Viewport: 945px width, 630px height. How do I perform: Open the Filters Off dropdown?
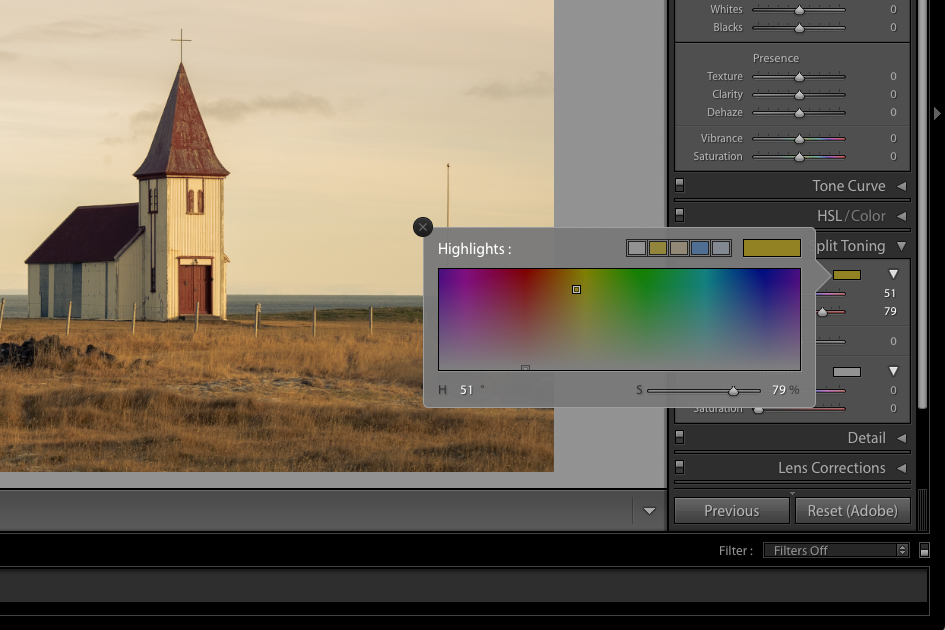pos(836,549)
